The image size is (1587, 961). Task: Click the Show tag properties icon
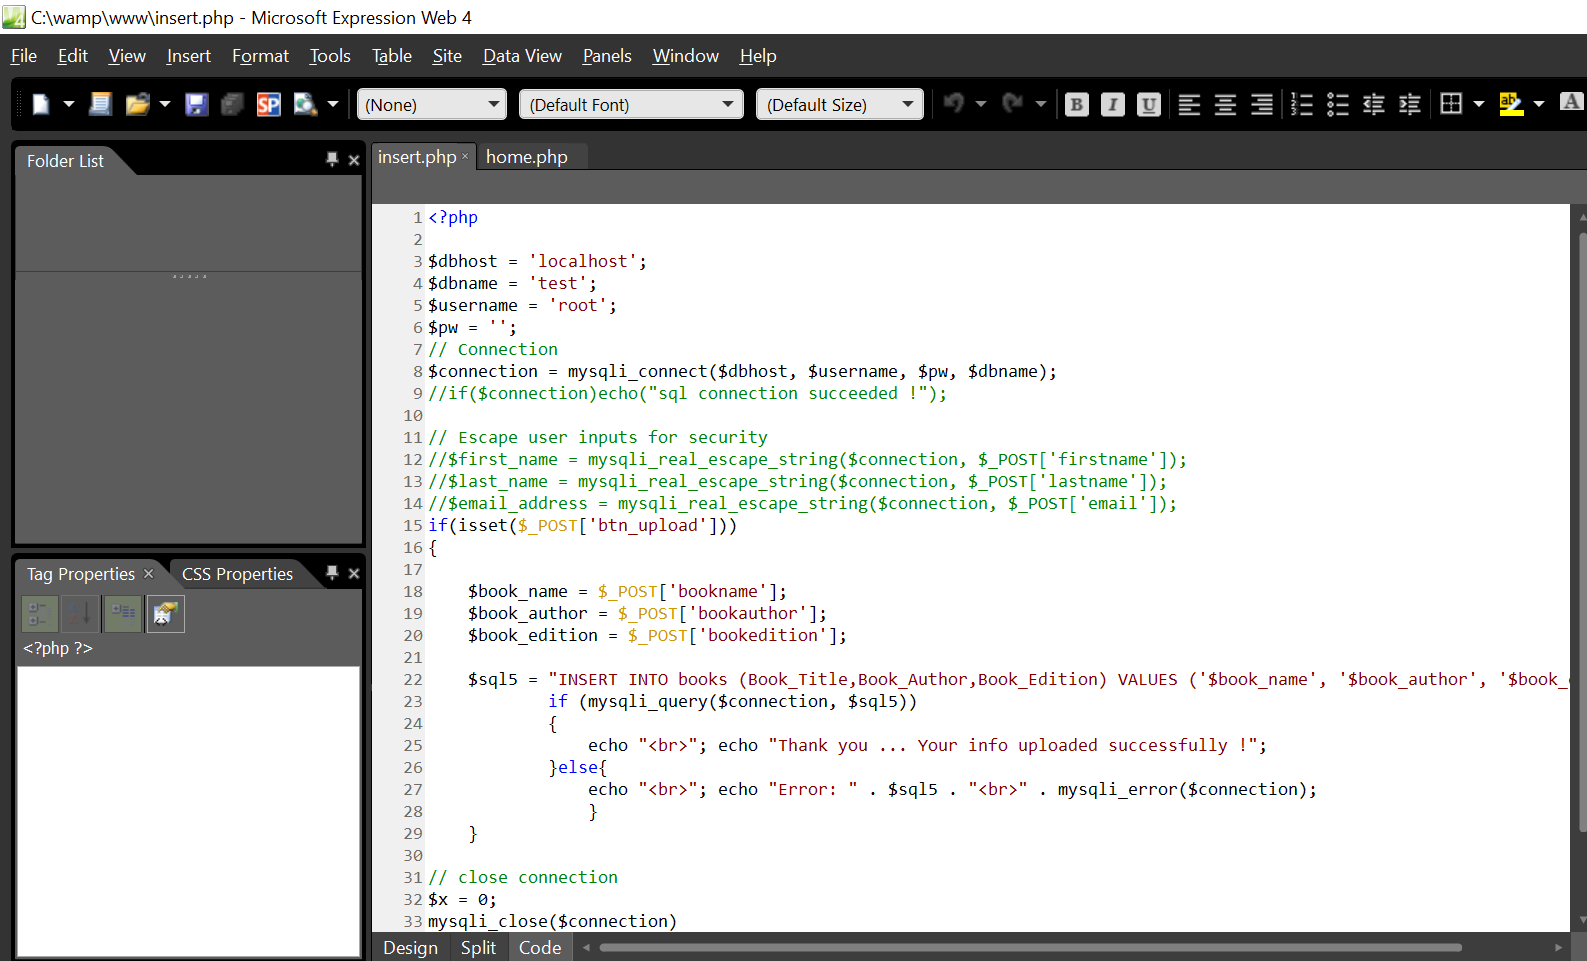[x=166, y=613]
